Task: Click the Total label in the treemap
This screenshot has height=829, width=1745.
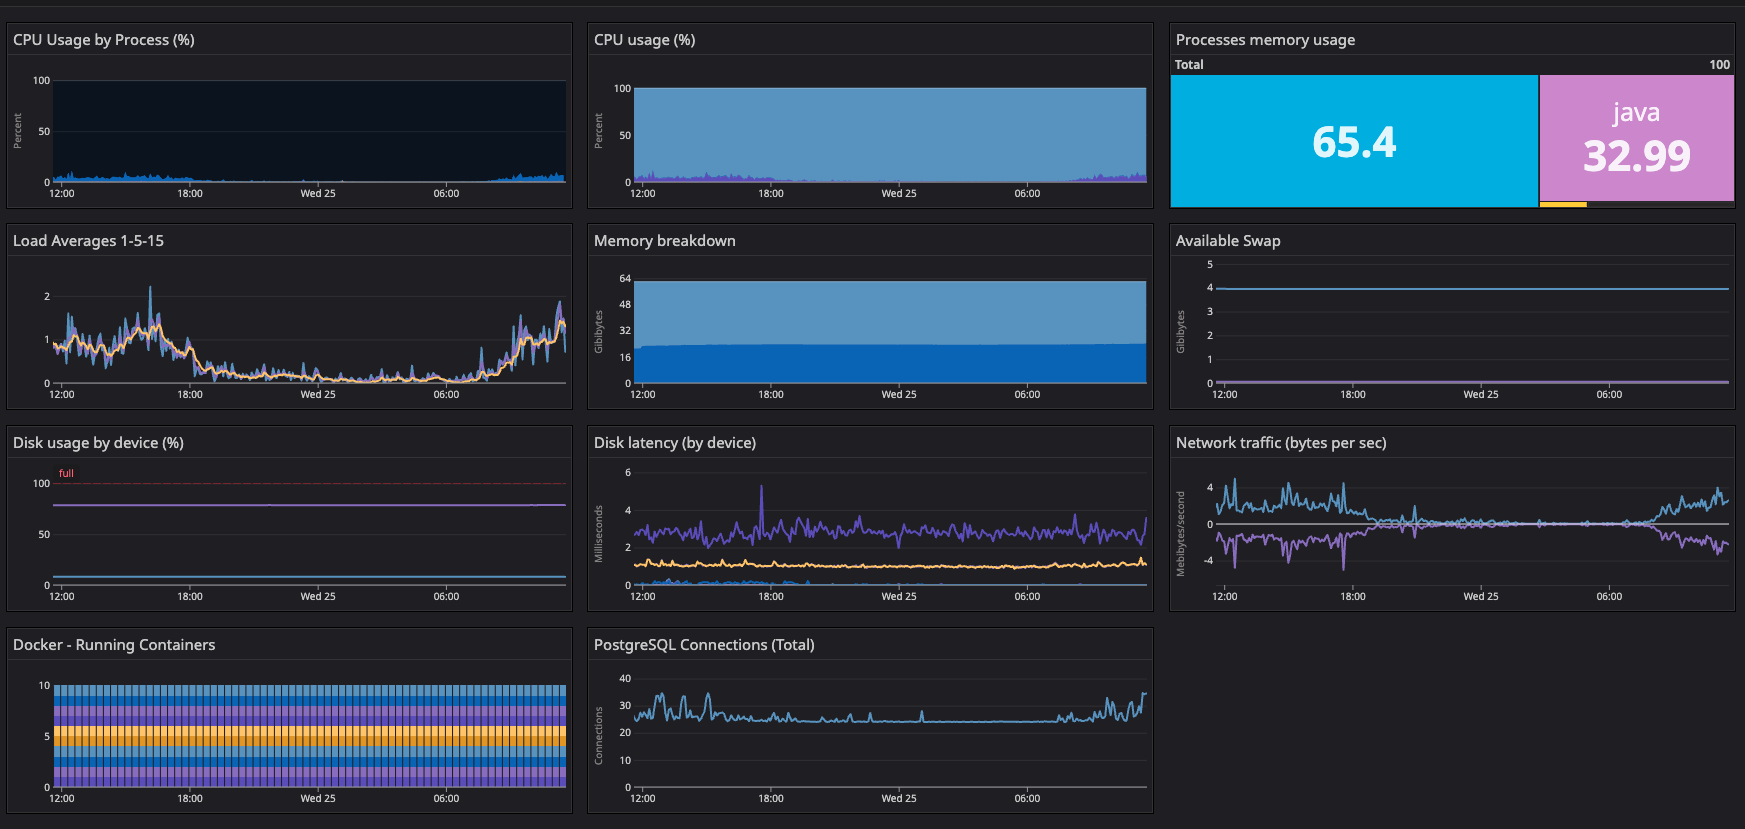Action: (x=1189, y=64)
